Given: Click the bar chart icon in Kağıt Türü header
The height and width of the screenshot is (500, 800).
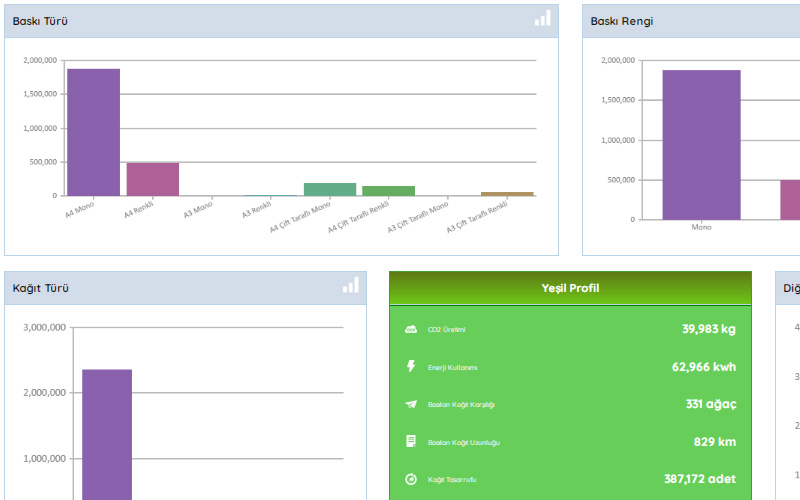Looking at the screenshot, I should pos(350,286).
